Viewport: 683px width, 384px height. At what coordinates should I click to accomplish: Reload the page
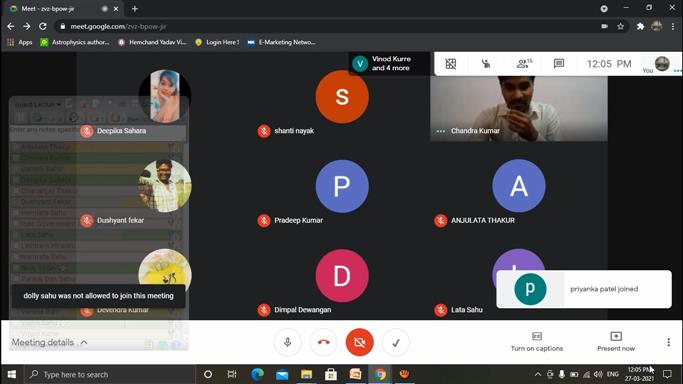click(x=43, y=27)
